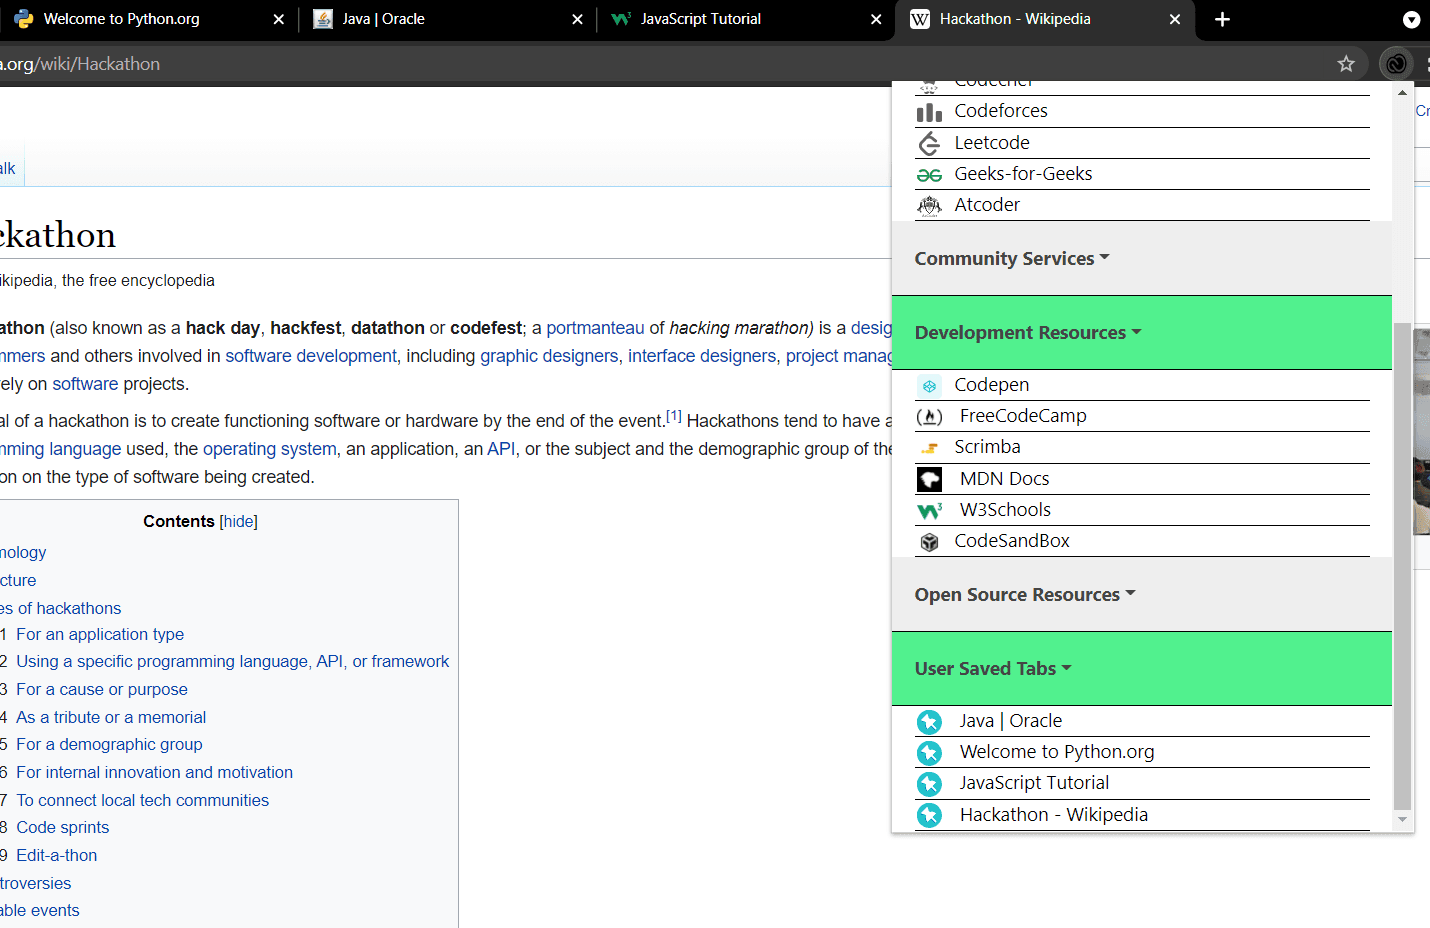Open saved tab Welcome to Python.org

point(1057,752)
